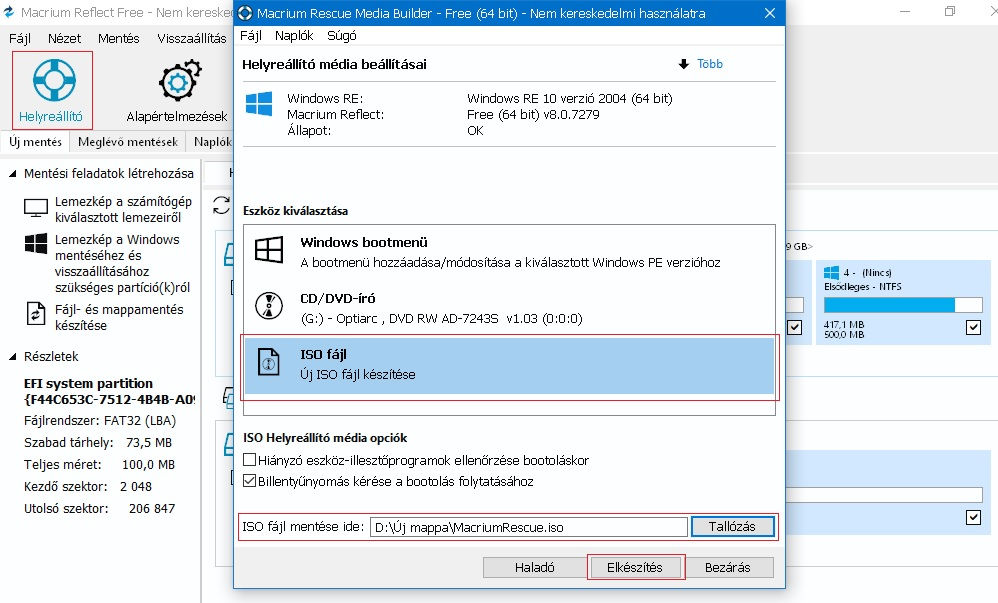Collapse Mentési feladatok létrehozása section
The image size is (998, 603).
pos(13,174)
